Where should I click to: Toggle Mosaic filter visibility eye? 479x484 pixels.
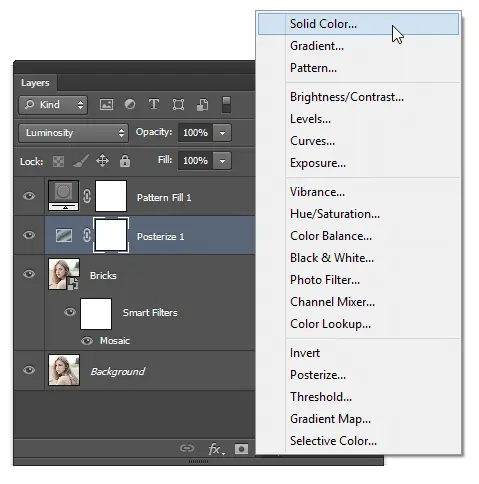tap(87, 341)
